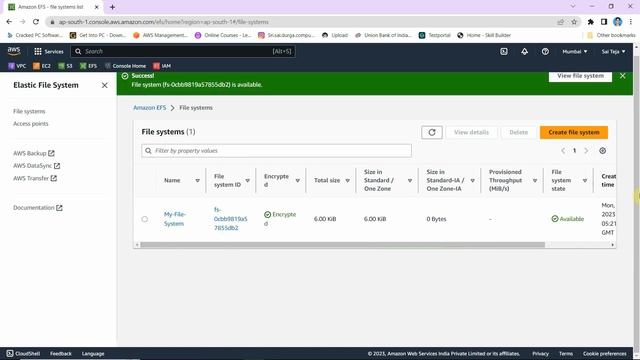Open Cookie preferences in footer
Image resolution: width=640 pixels, height=360 pixels.
(x=604, y=353)
